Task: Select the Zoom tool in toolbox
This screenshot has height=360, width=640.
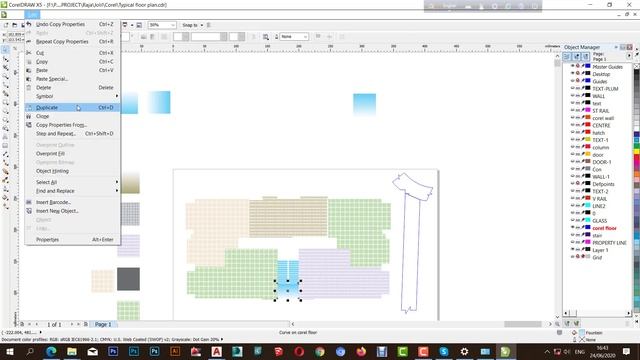Action: 5,76
